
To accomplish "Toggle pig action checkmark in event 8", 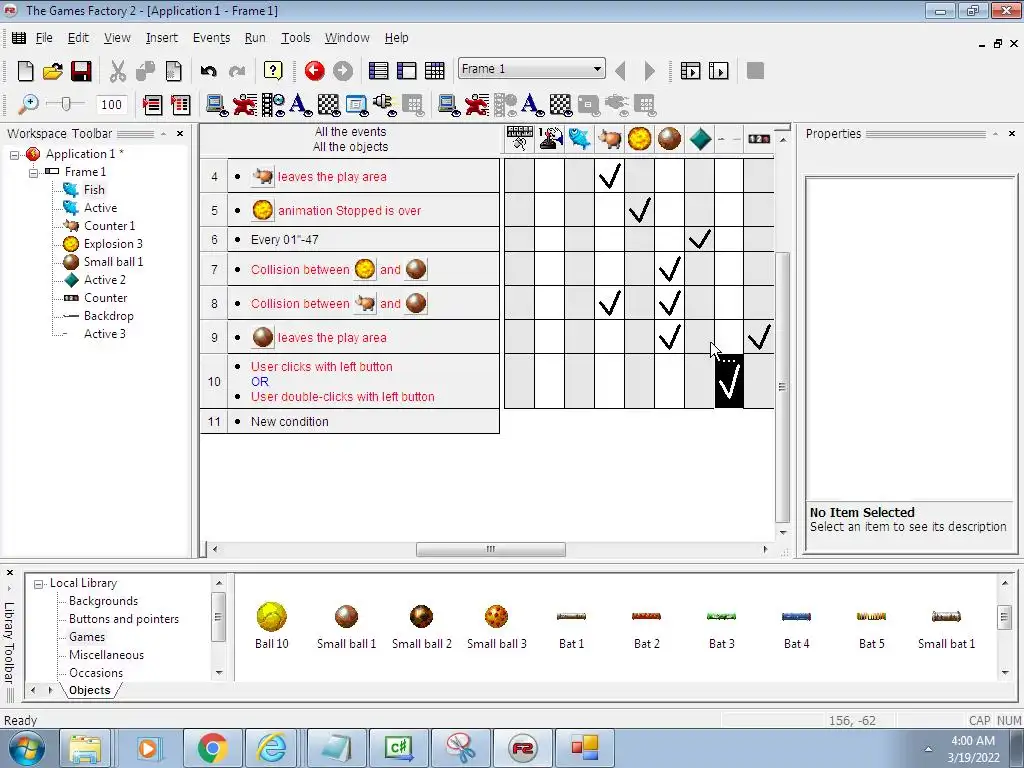I will pyautogui.click(x=609, y=303).
